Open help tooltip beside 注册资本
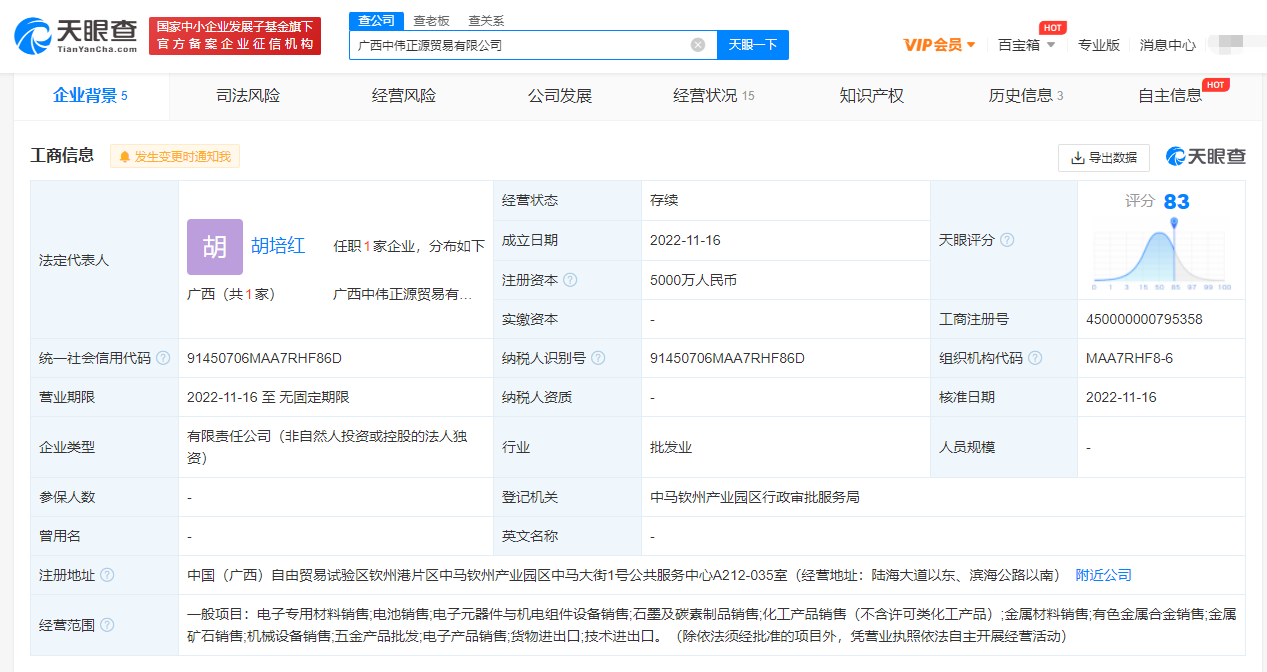This screenshot has height=672, width=1267. (x=569, y=280)
